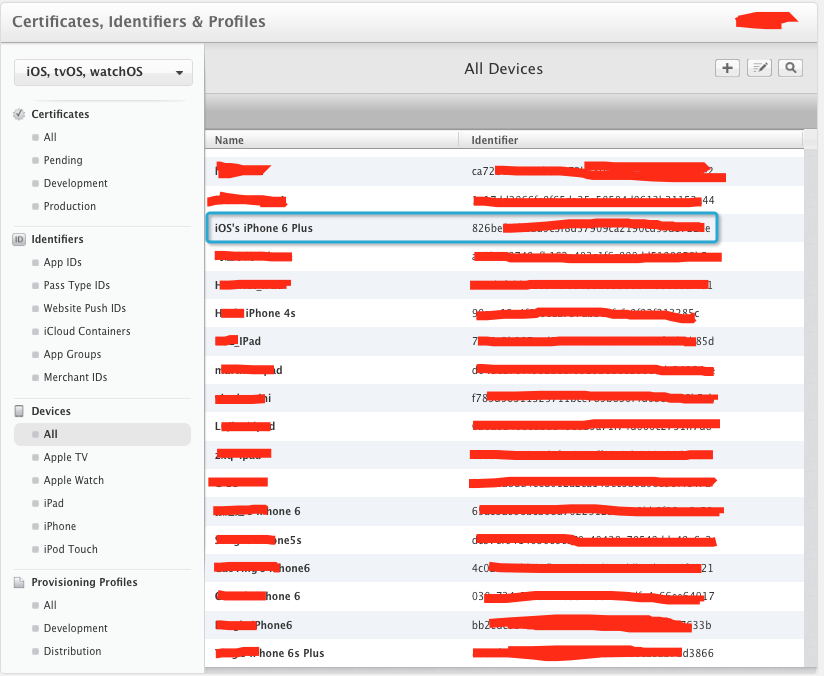Show iPhone devices
Viewport: 824px width, 676px height.
(59, 526)
